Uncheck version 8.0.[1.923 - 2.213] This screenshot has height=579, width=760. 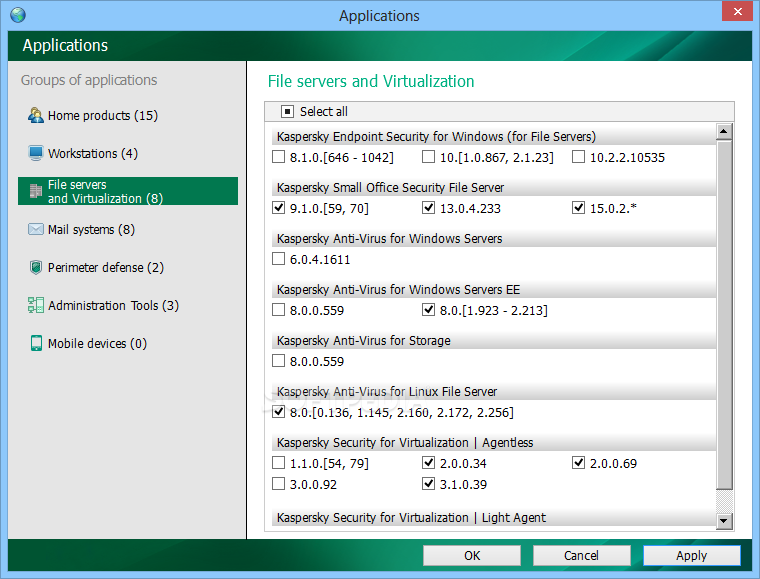pyautogui.click(x=428, y=310)
